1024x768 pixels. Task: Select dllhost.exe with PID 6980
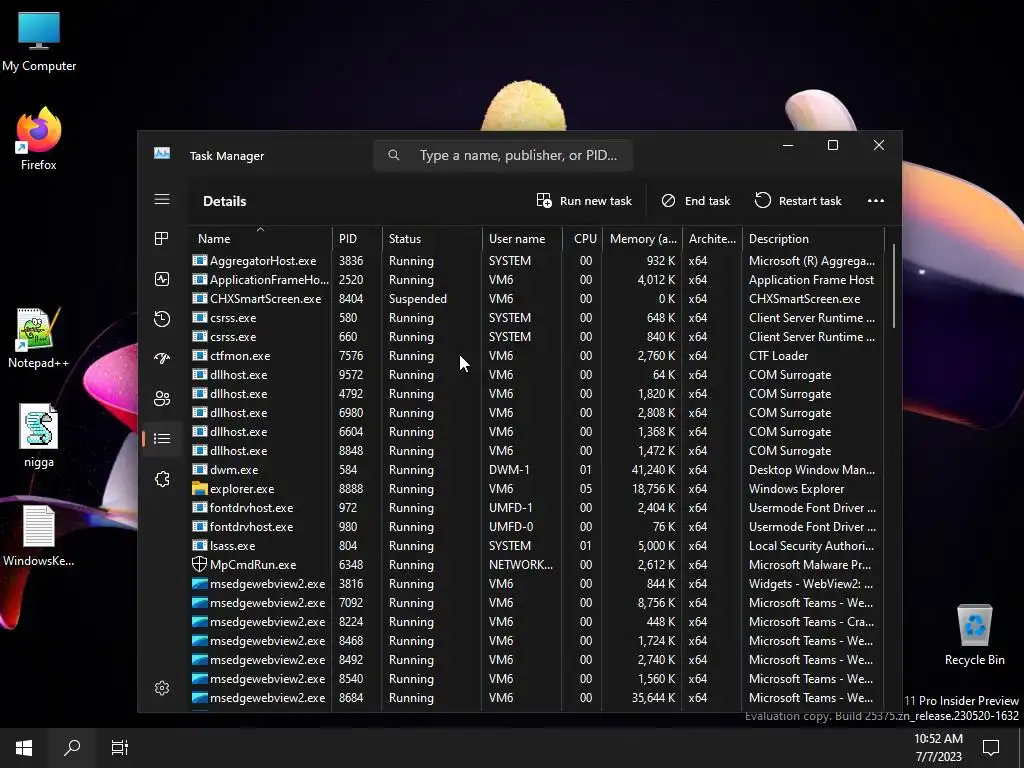tap(537, 413)
